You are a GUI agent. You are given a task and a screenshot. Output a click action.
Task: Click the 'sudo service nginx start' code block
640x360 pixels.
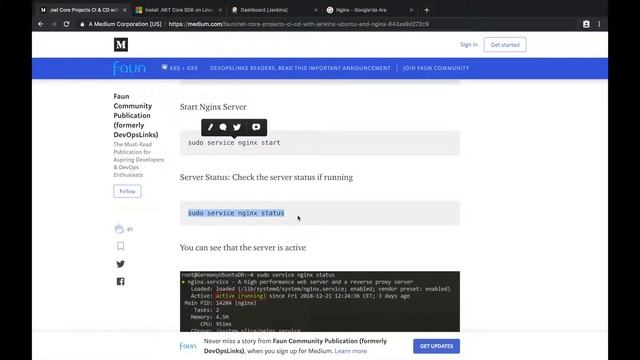coord(320,143)
